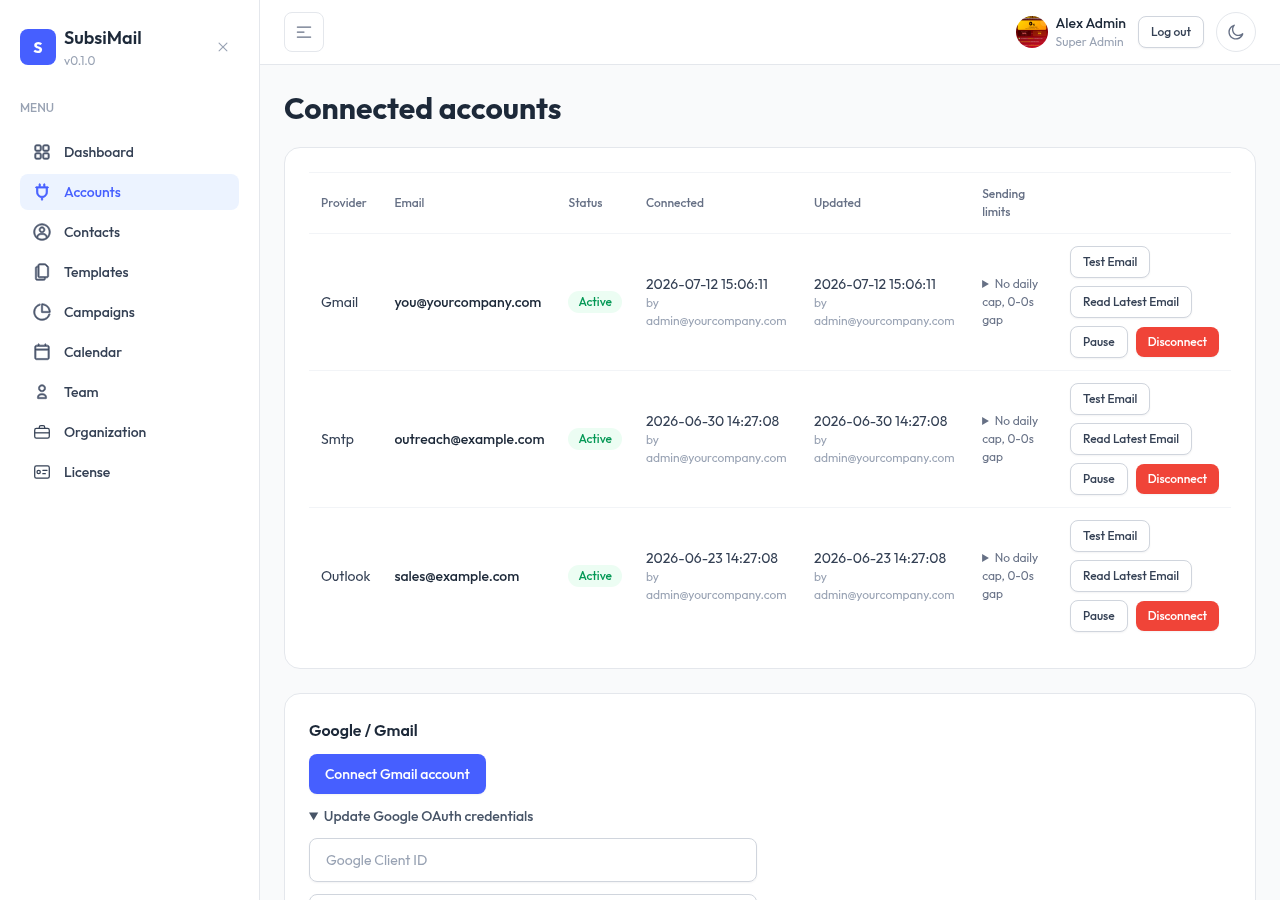Click the SubsiMail logo icon
This screenshot has width=1280, height=900.
pos(38,47)
